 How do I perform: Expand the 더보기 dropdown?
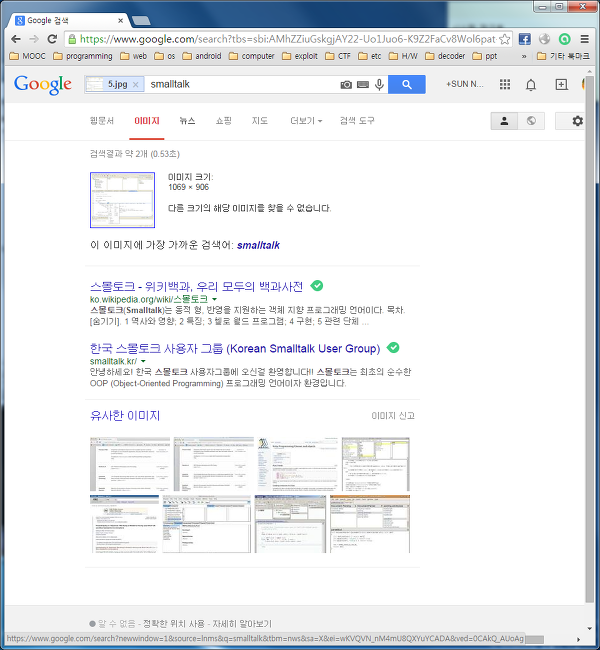(306, 121)
